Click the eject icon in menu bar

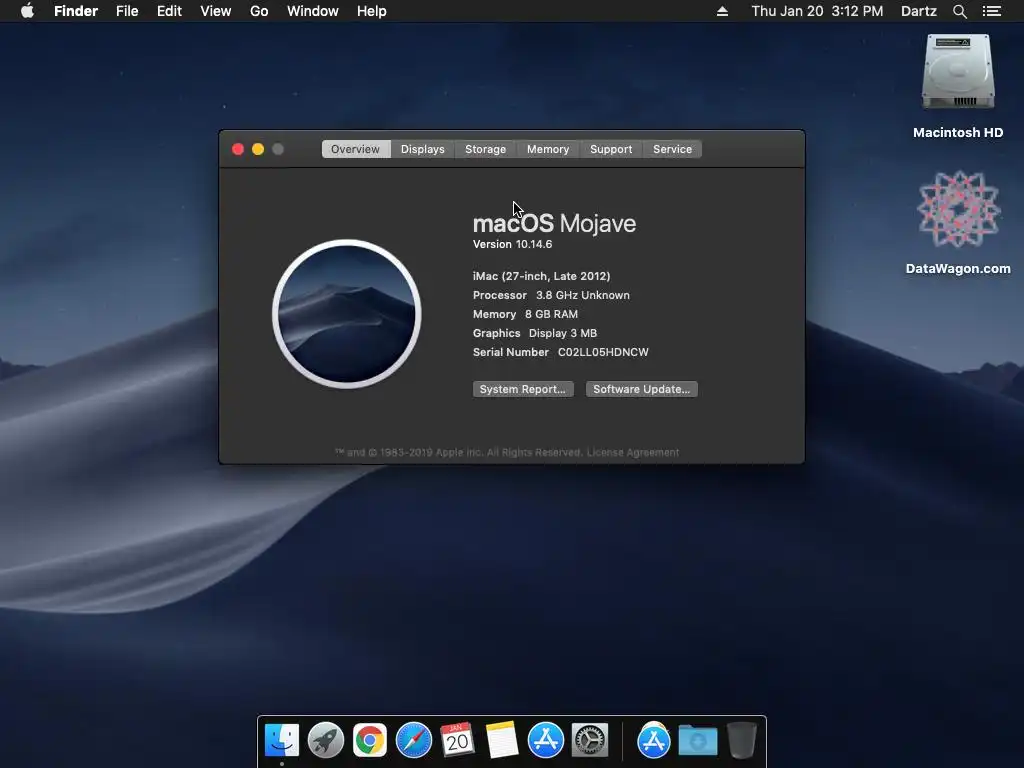722,11
